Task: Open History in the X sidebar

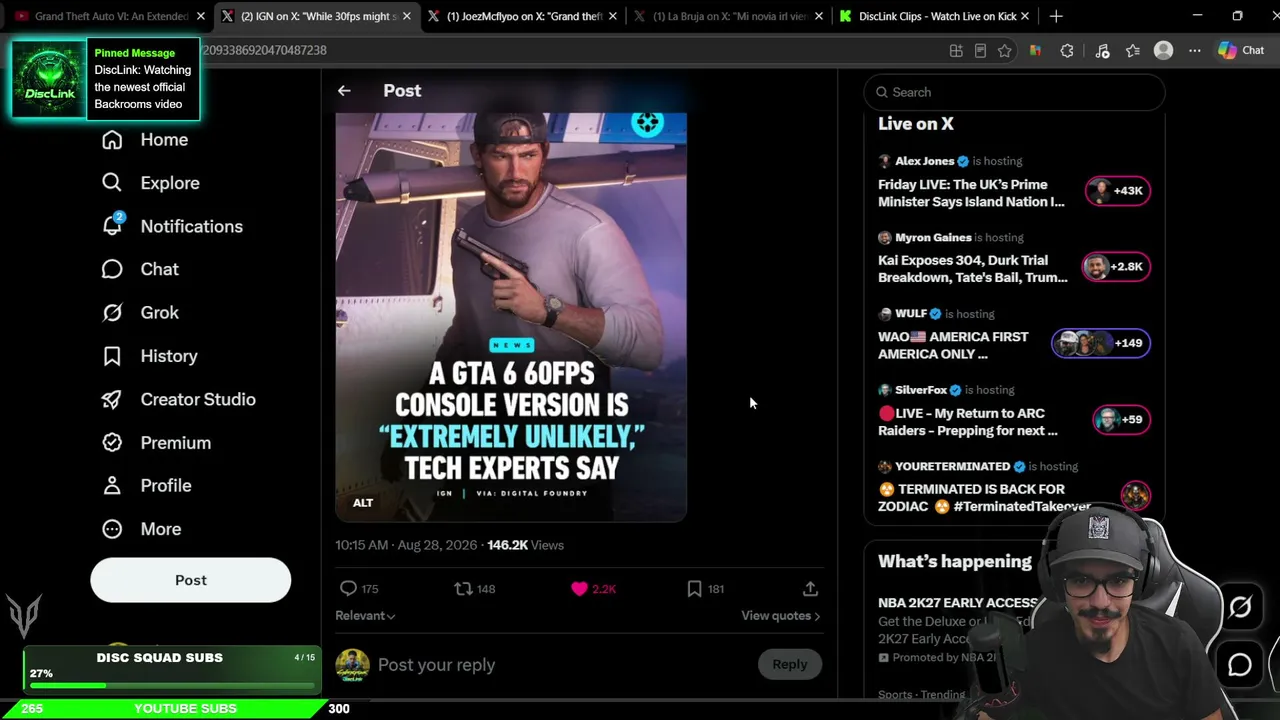Action: click(x=149, y=356)
